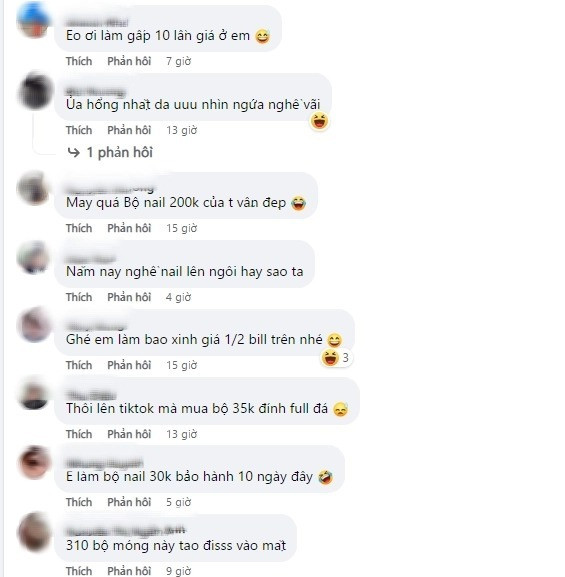Open avatar beside "E làm bộ nail 30k" comment
The width and height of the screenshot is (565, 577).
click(x=34, y=462)
